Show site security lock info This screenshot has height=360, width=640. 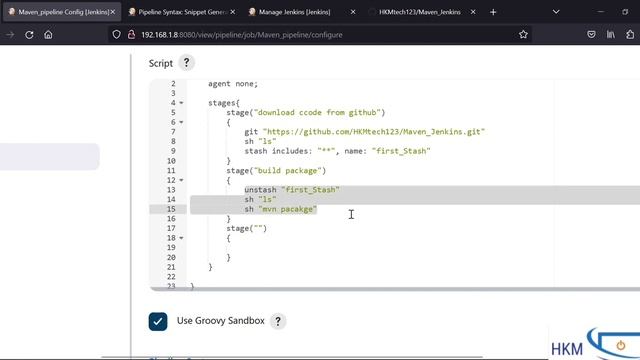pos(131,35)
